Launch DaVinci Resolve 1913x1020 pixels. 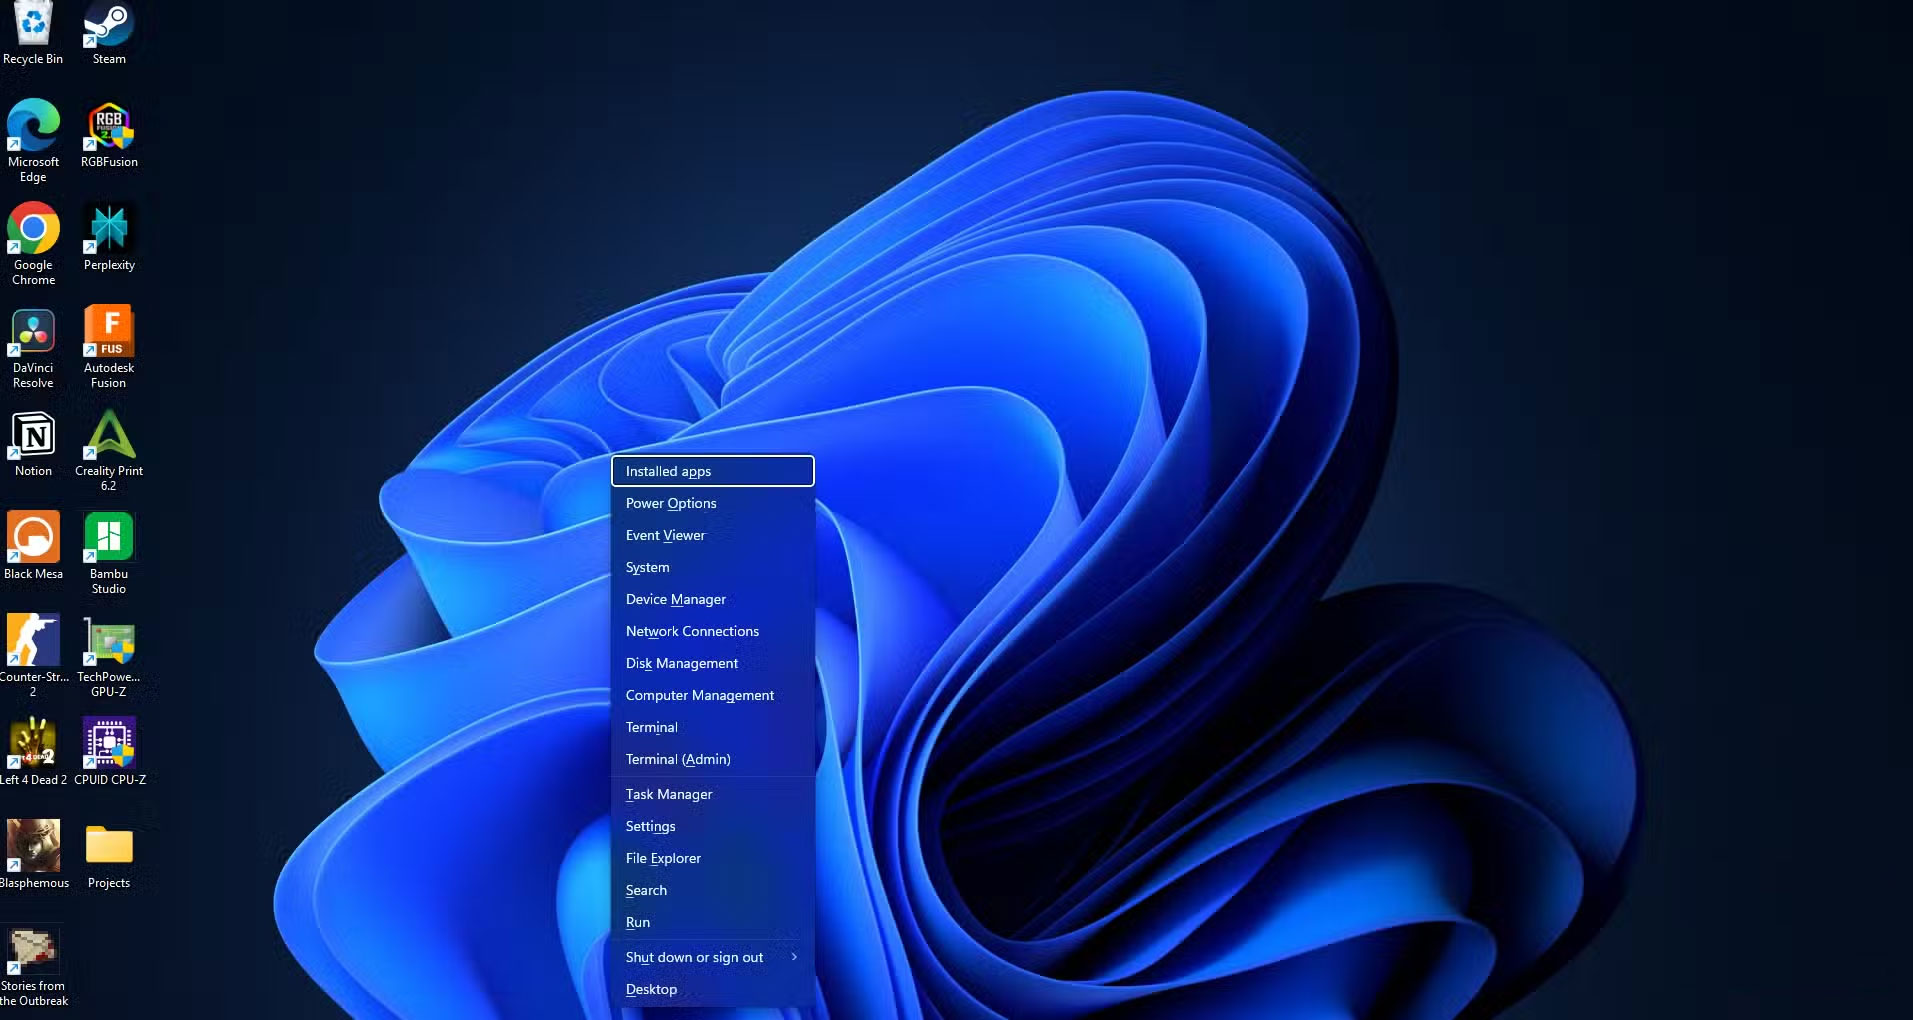click(x=33, y=330)
